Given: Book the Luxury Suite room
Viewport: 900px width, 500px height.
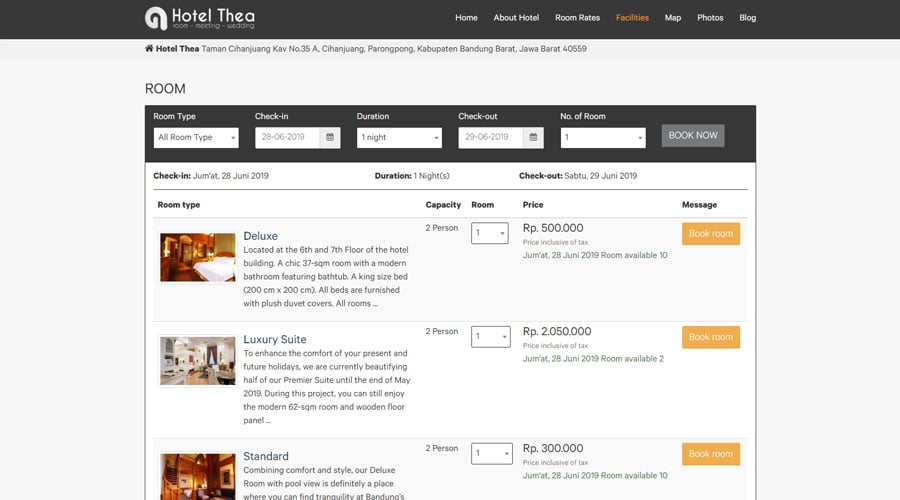Looking at the screenshot, I should click(710, 337).
